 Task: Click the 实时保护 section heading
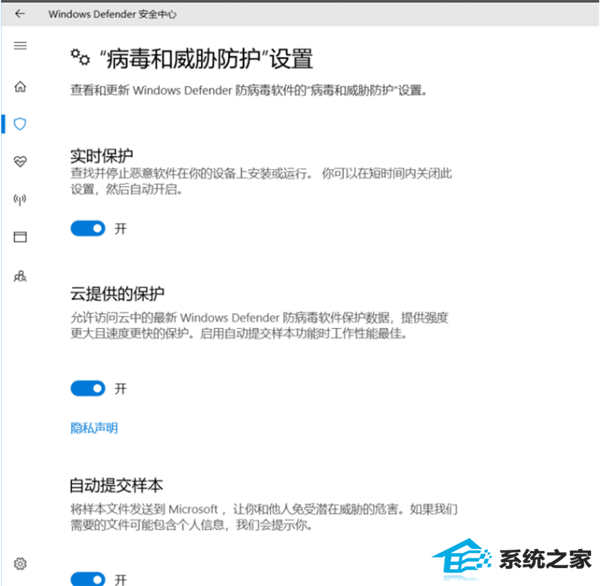[x=102, y=156]
